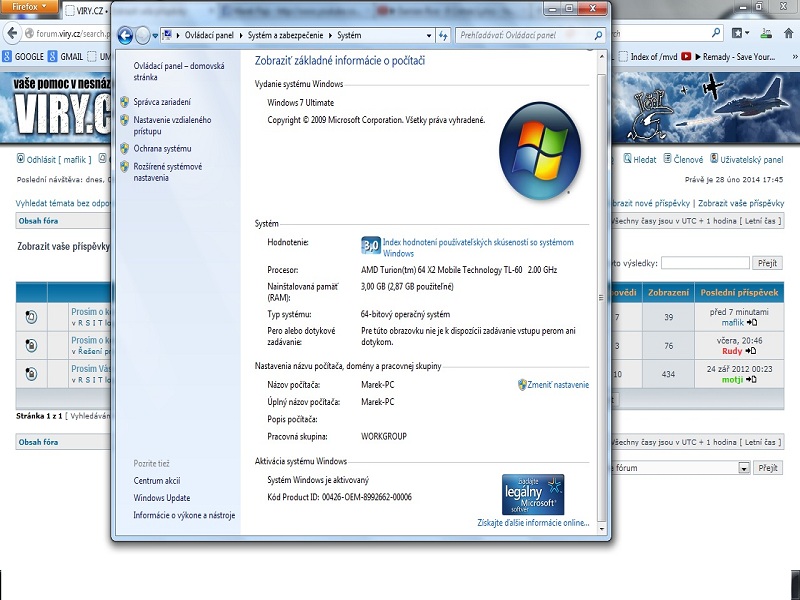Click Zobrazení column header

click(668, 292)
